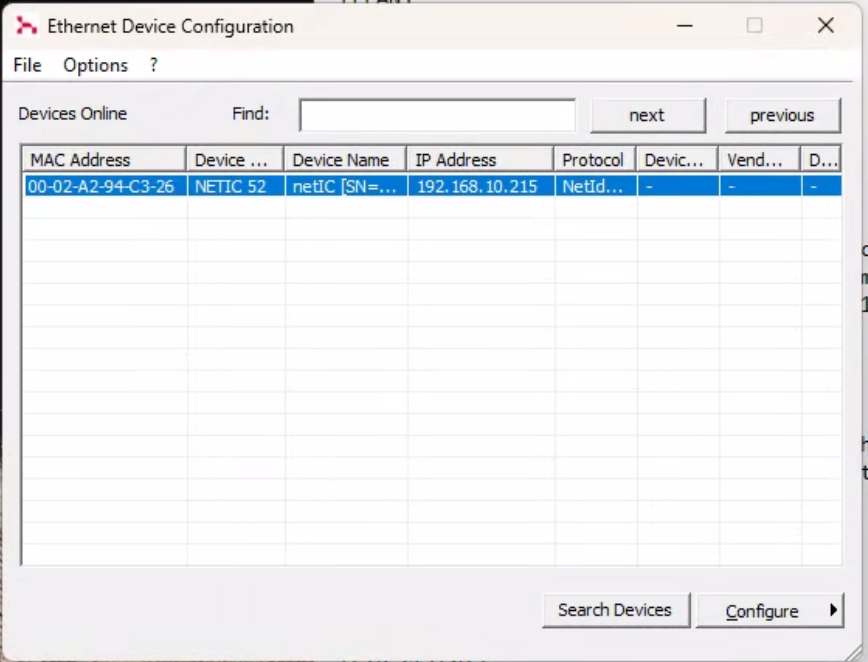The width and height of the screenshot is (868, 662).
Task: Click the Protocol column header
Action: pyautogui.click(x=595, y=160)
